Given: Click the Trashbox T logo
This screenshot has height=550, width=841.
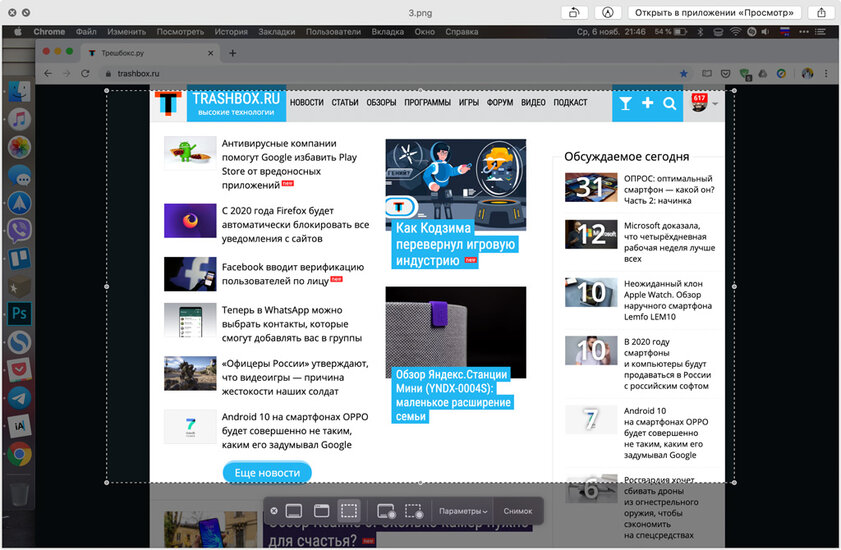Looking at the screenshot, I should click(x=168, y=103).
